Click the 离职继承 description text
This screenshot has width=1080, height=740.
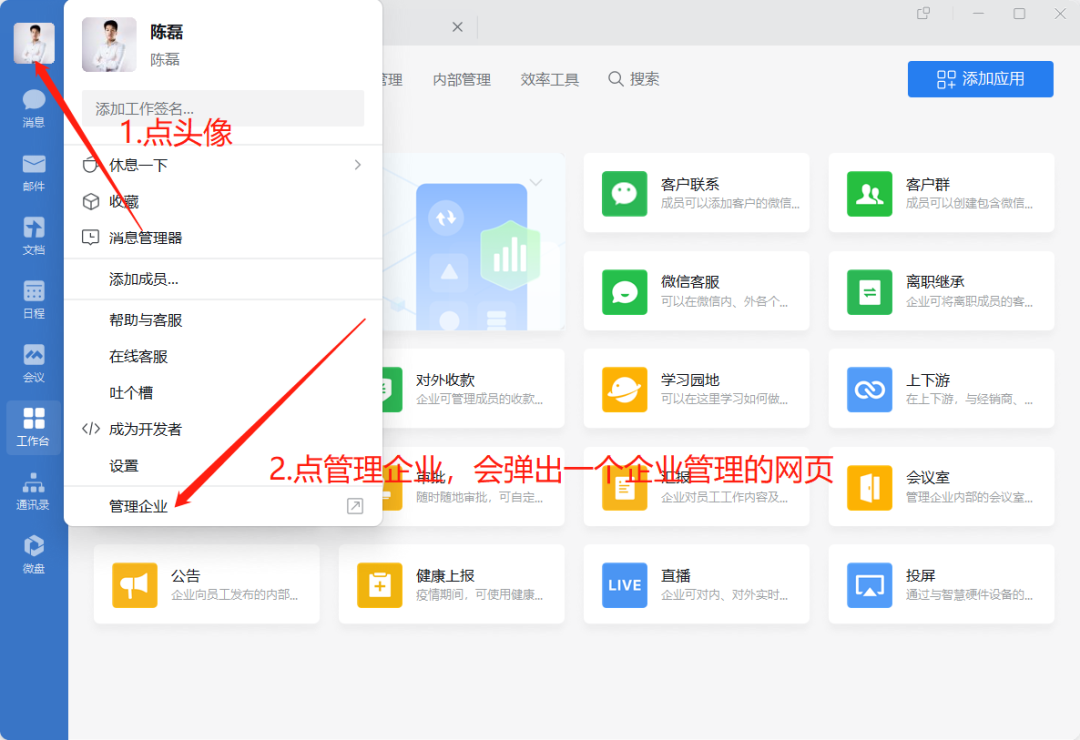(969, 301)
